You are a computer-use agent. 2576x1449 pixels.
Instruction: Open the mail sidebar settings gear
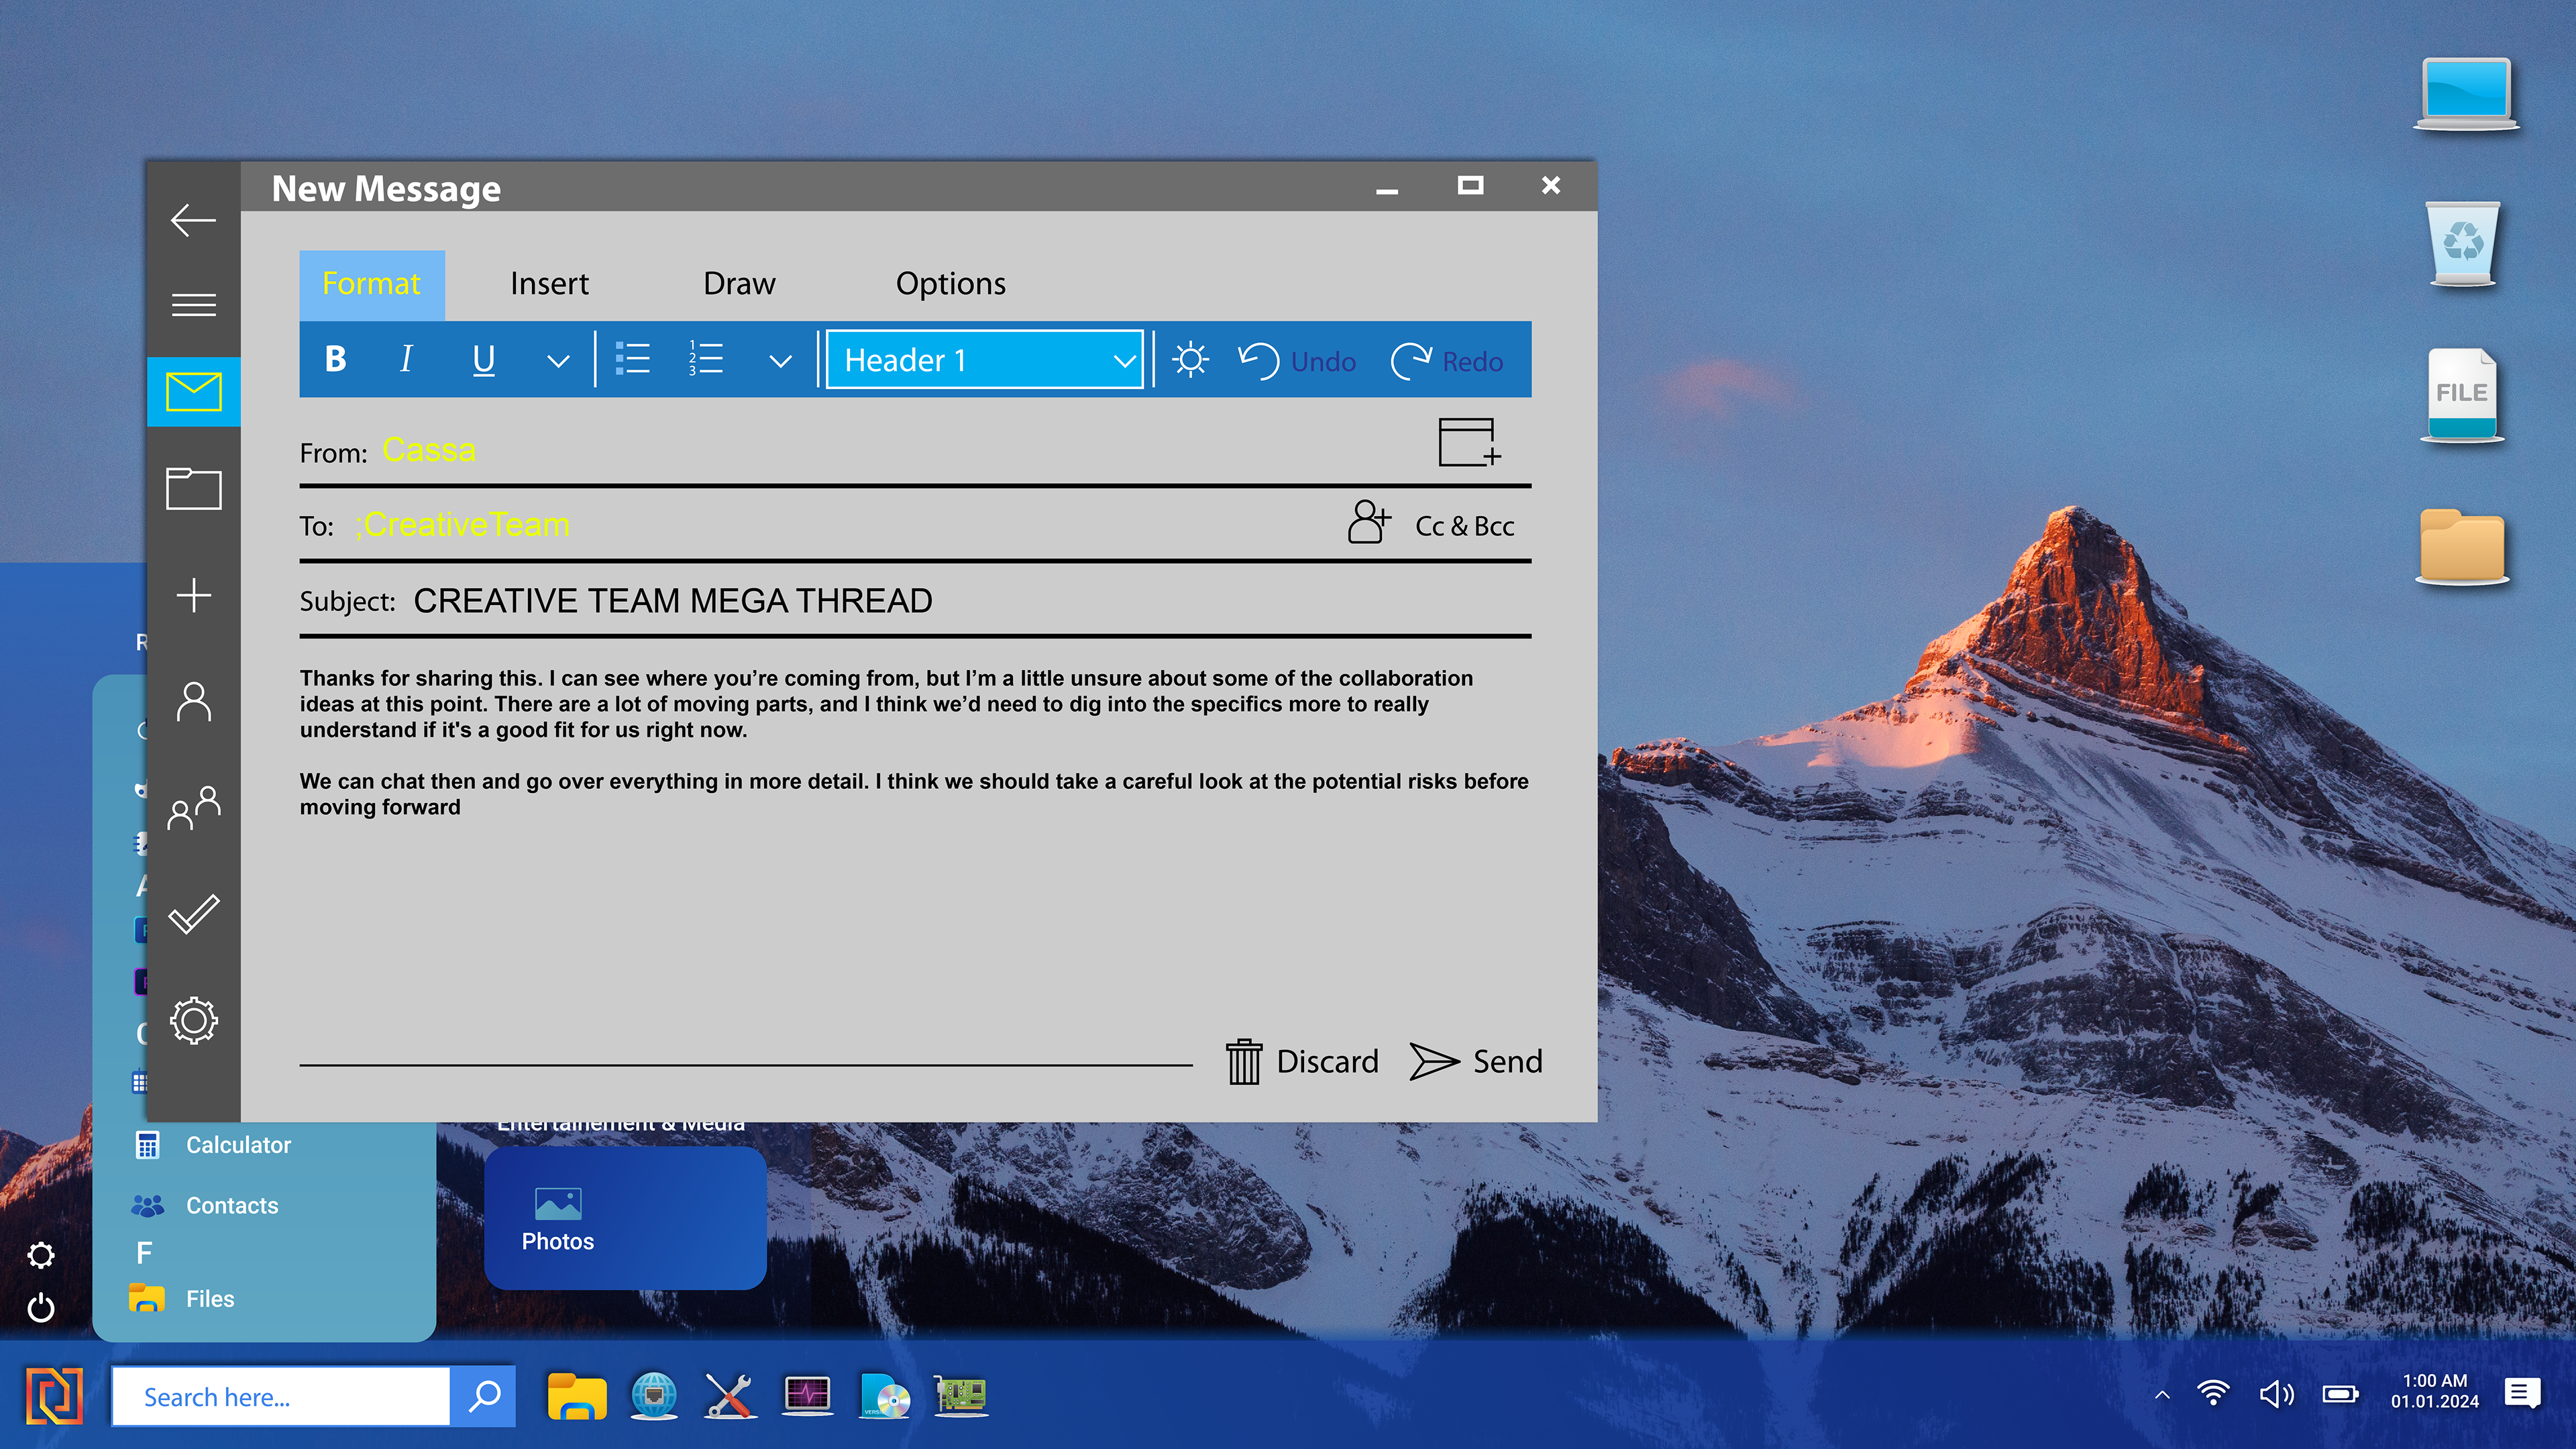[x=193, y=1020]
